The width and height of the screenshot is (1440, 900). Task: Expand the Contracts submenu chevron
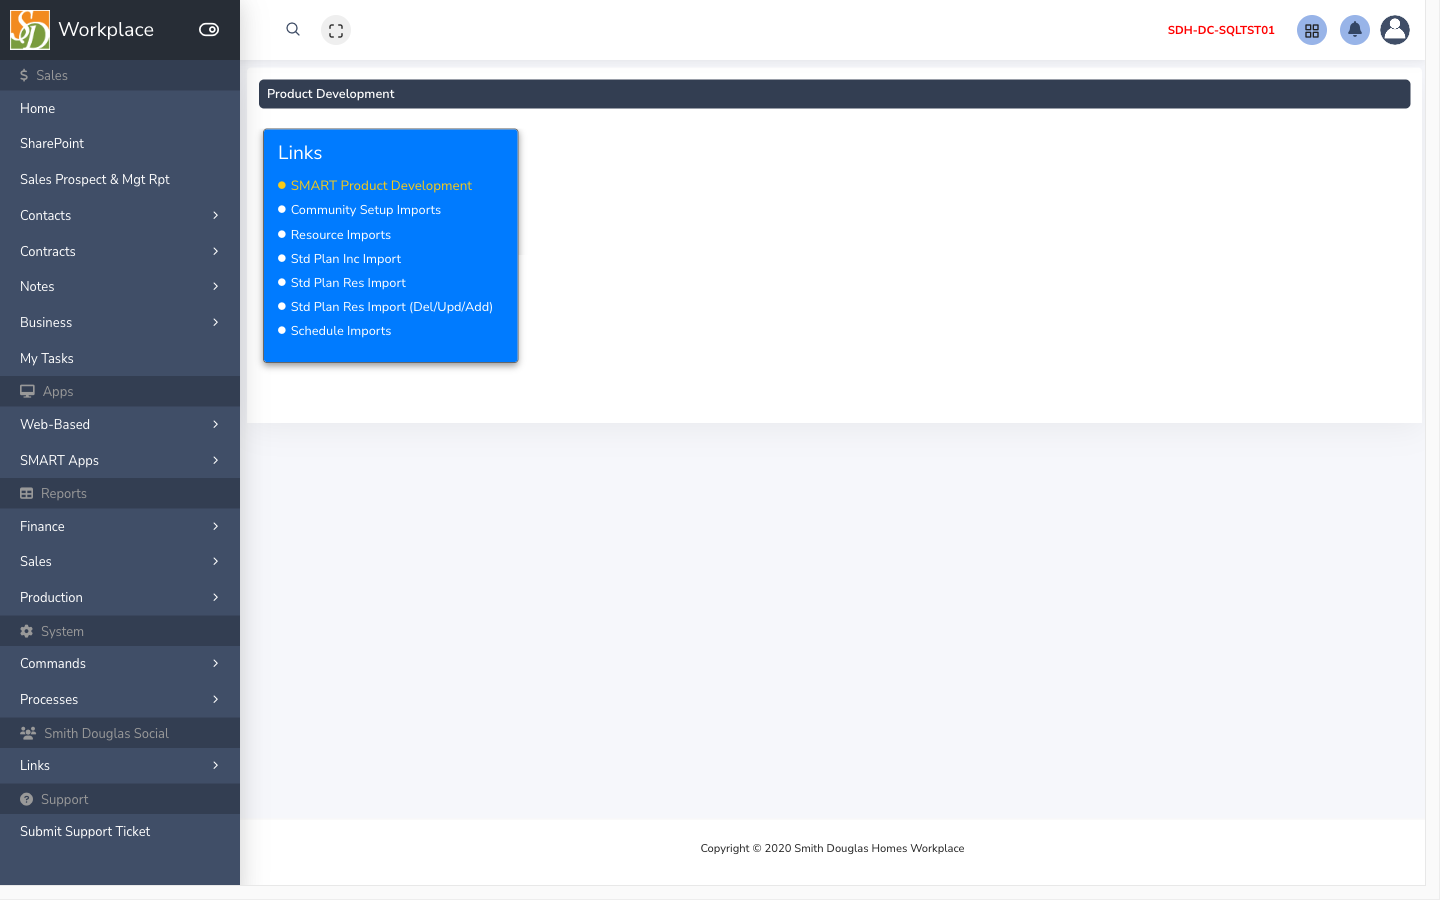[x=215, y=251]
